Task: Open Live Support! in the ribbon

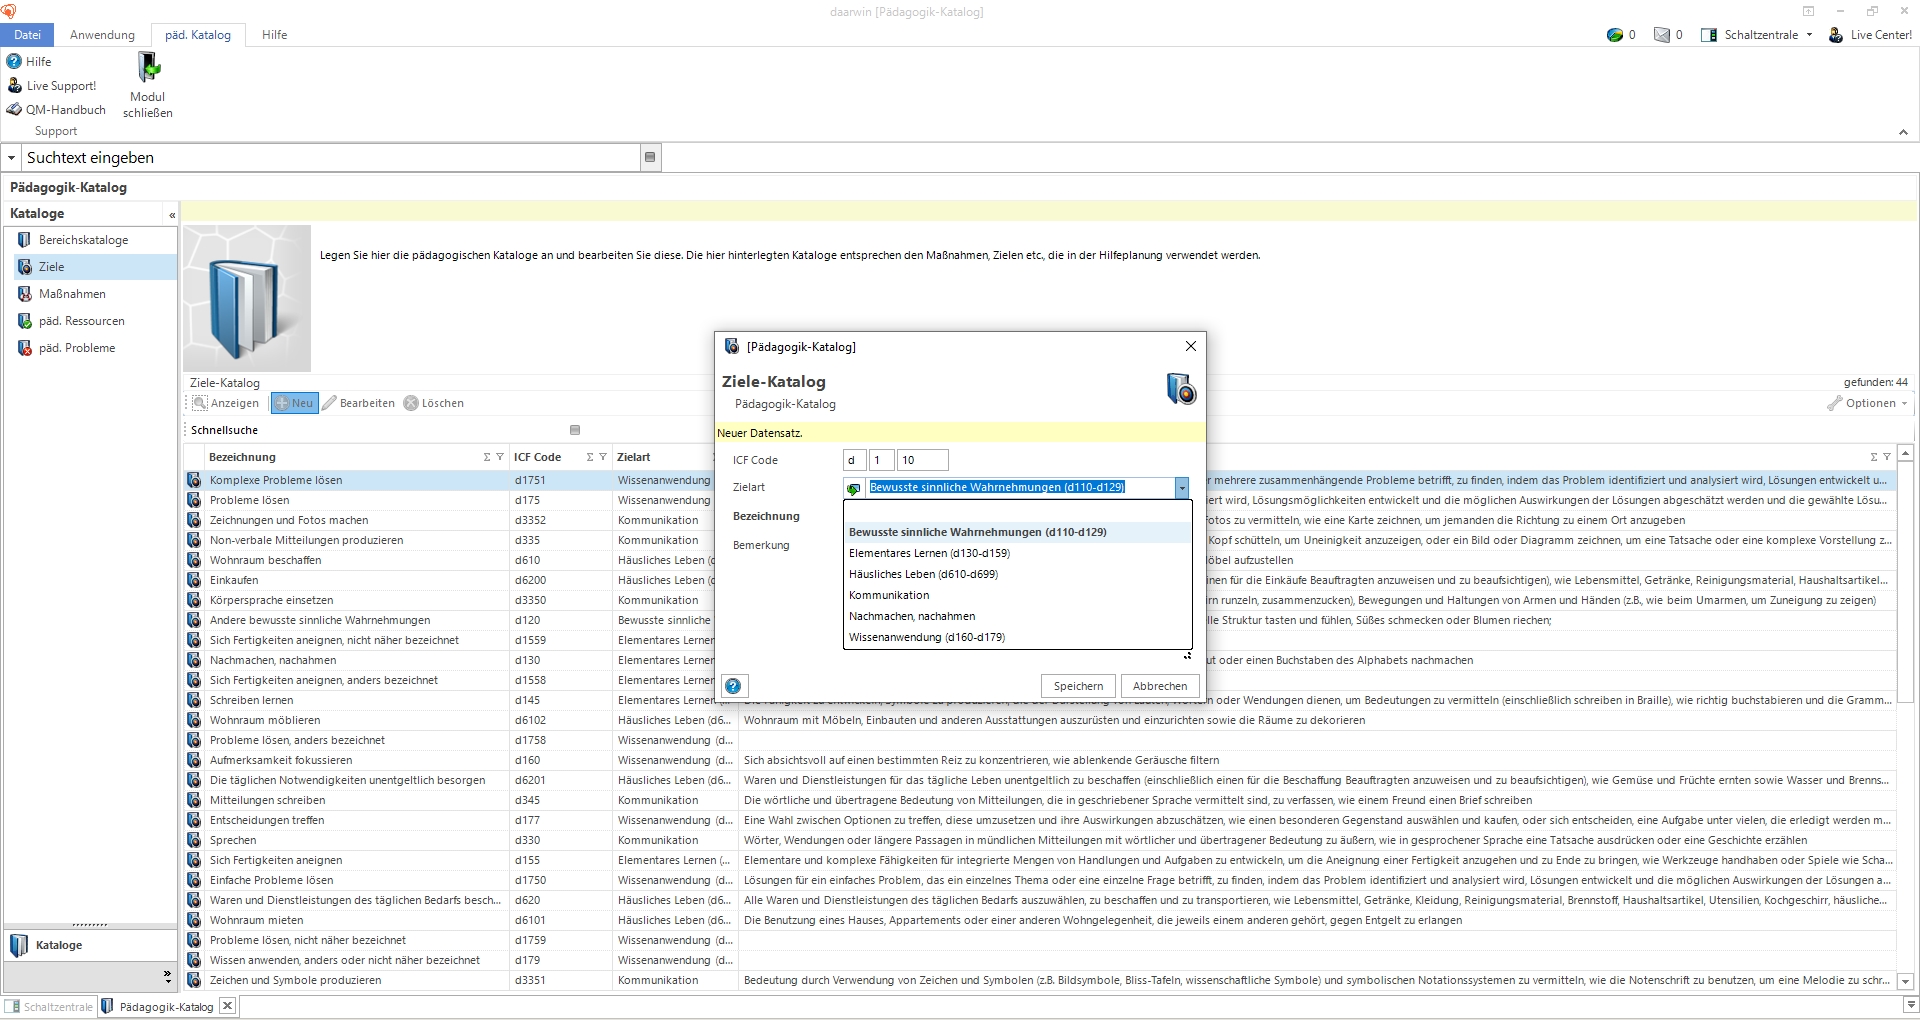Action: coord(52,86)
